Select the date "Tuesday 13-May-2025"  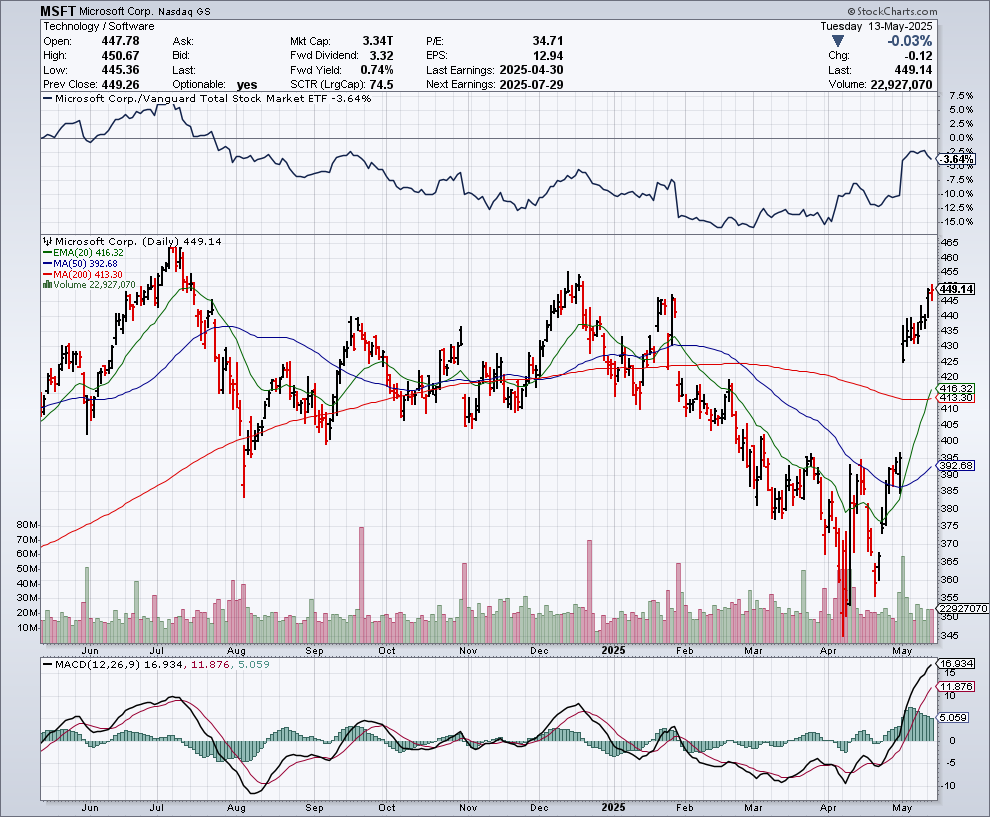[876, 27]
